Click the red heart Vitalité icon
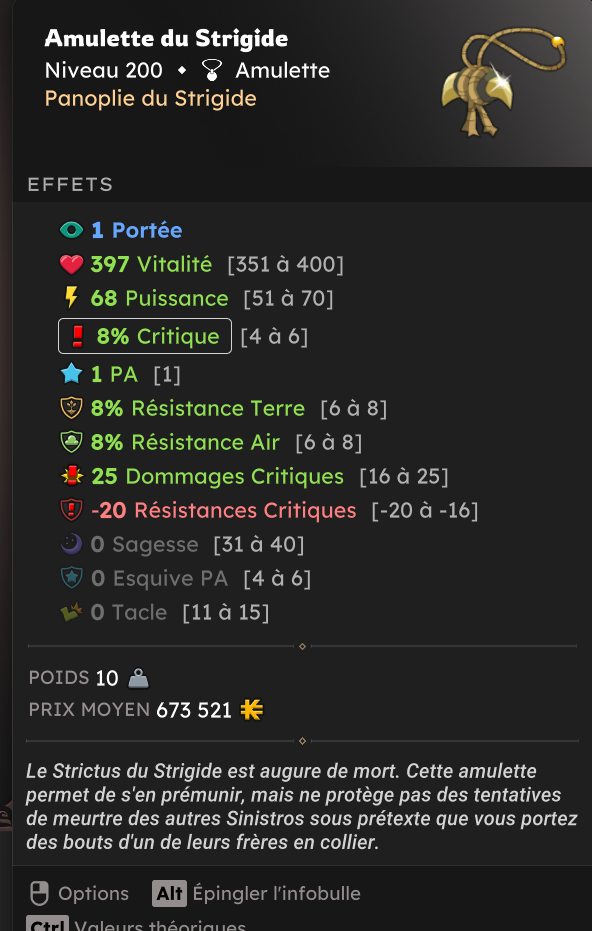 pos(72,264)
